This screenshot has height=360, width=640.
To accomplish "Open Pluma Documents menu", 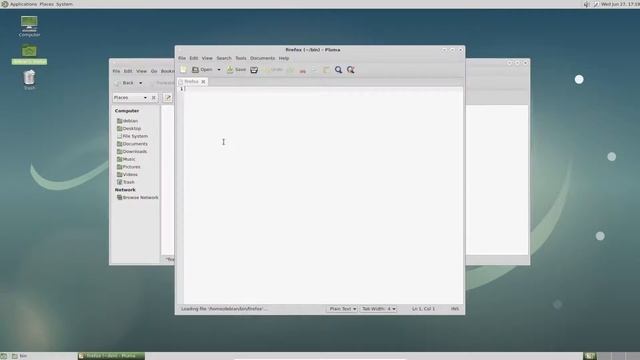I will click(262, 58).
